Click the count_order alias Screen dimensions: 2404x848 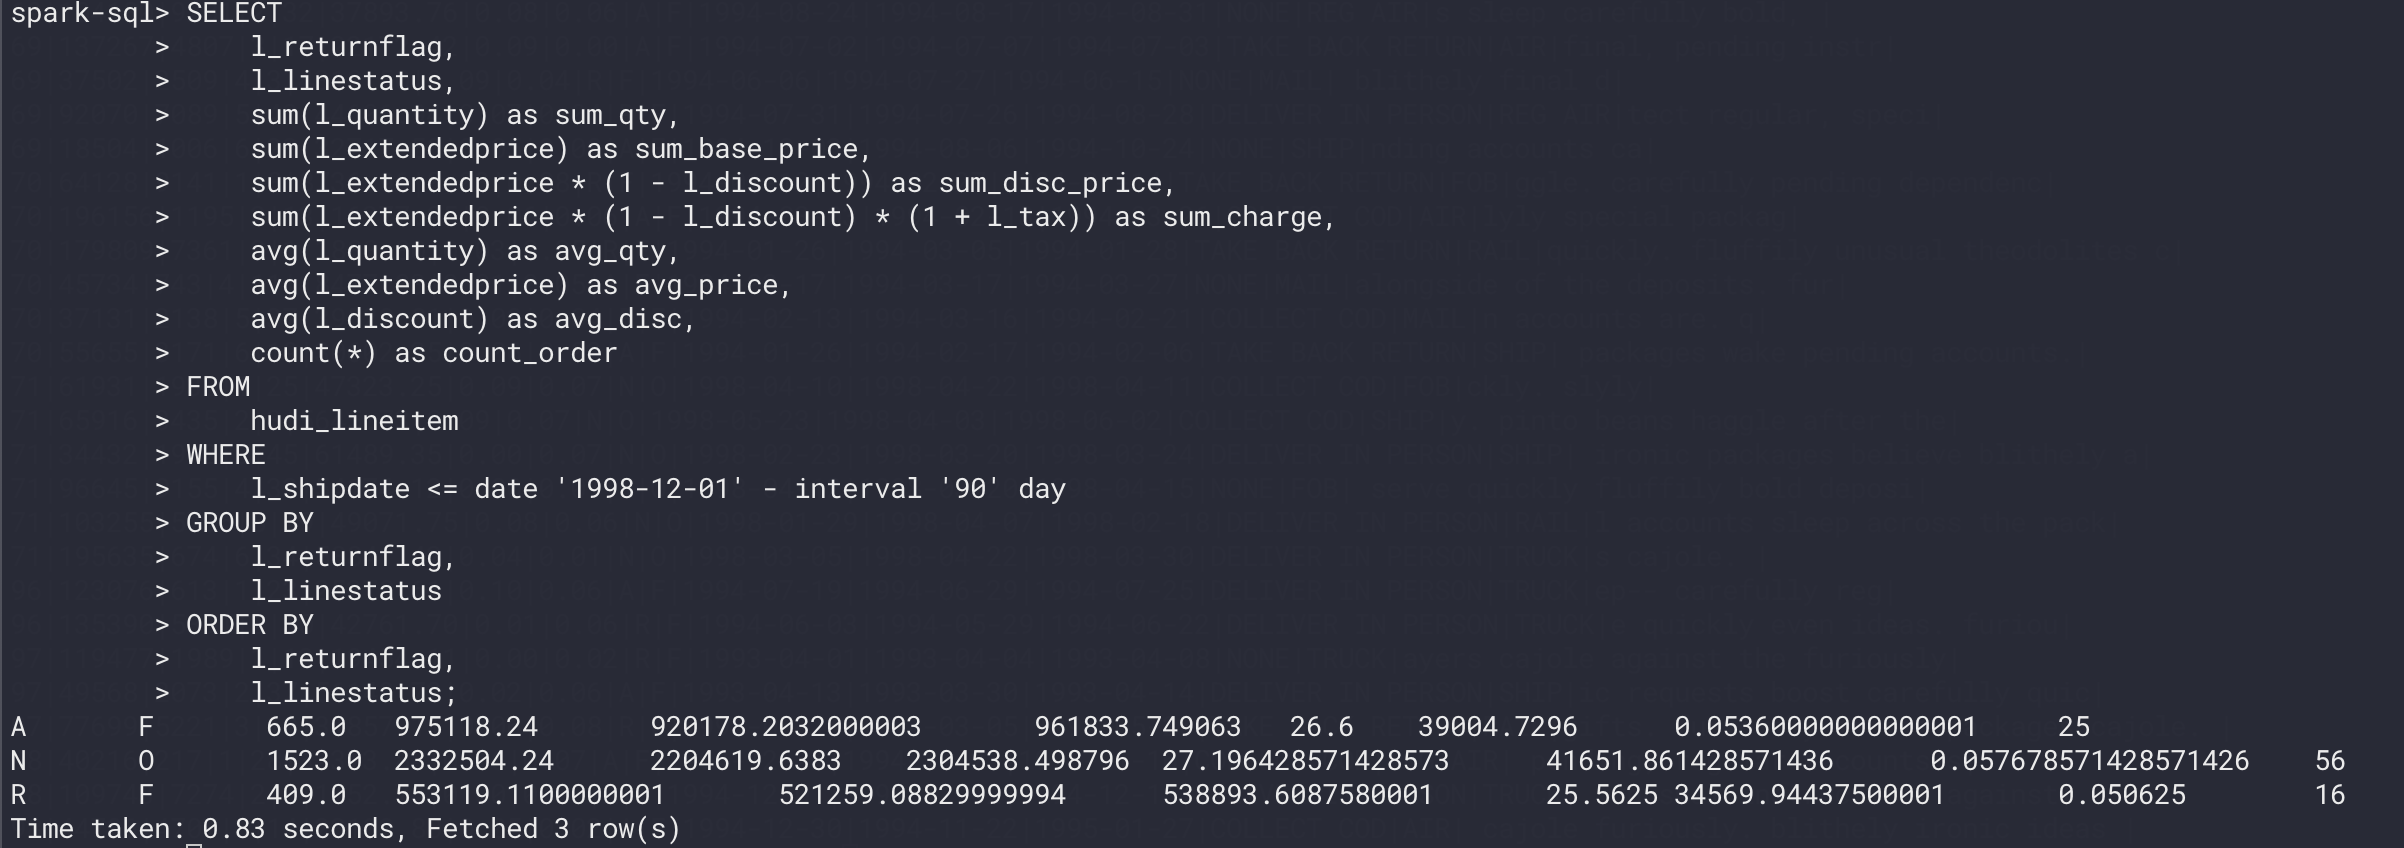click(530, 354)
